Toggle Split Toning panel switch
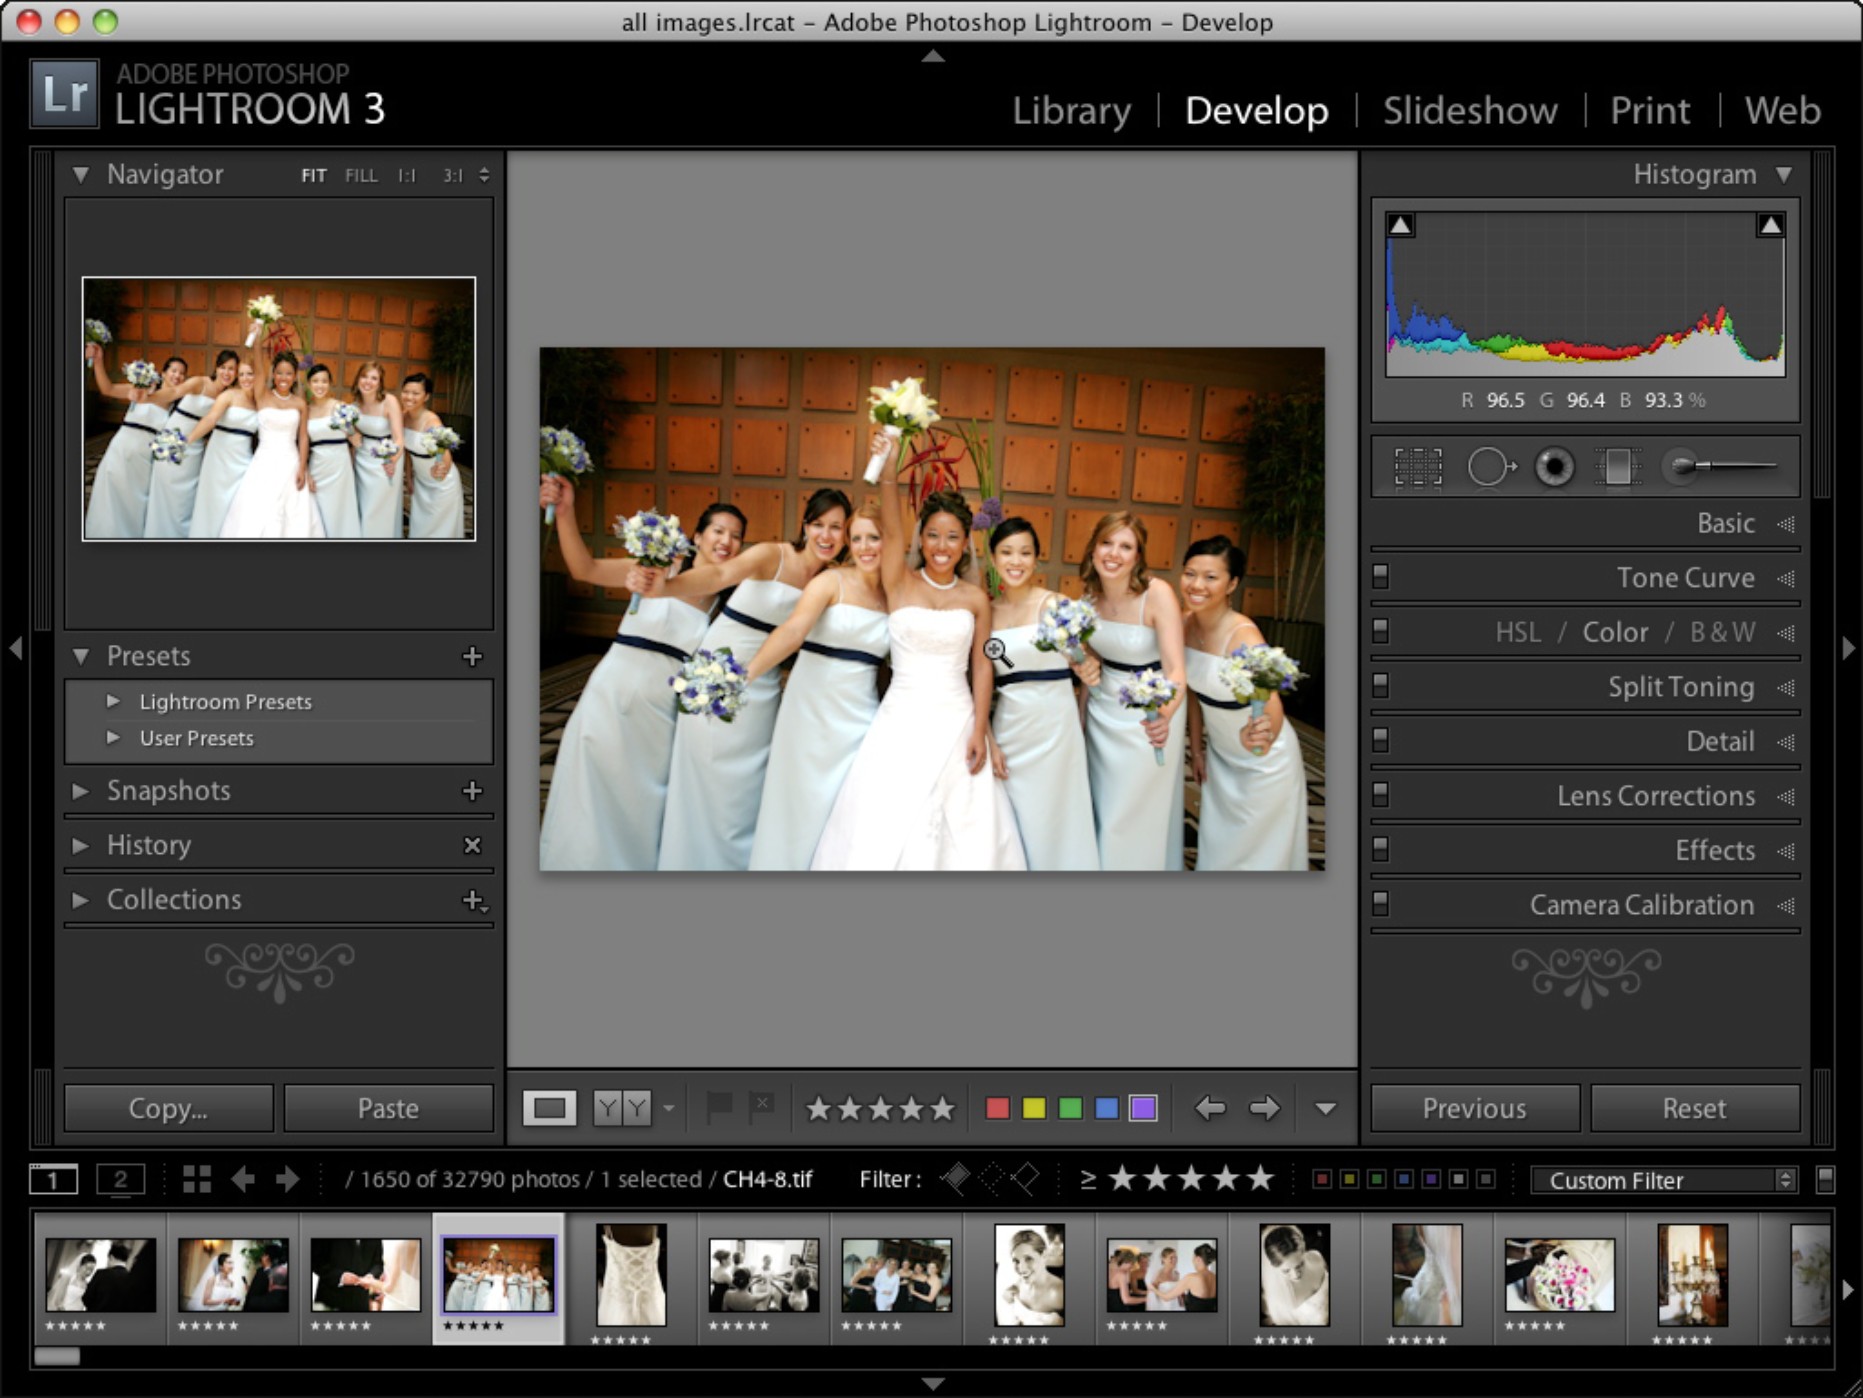Viewport: 1863px width, 1398px height. 1381,686
